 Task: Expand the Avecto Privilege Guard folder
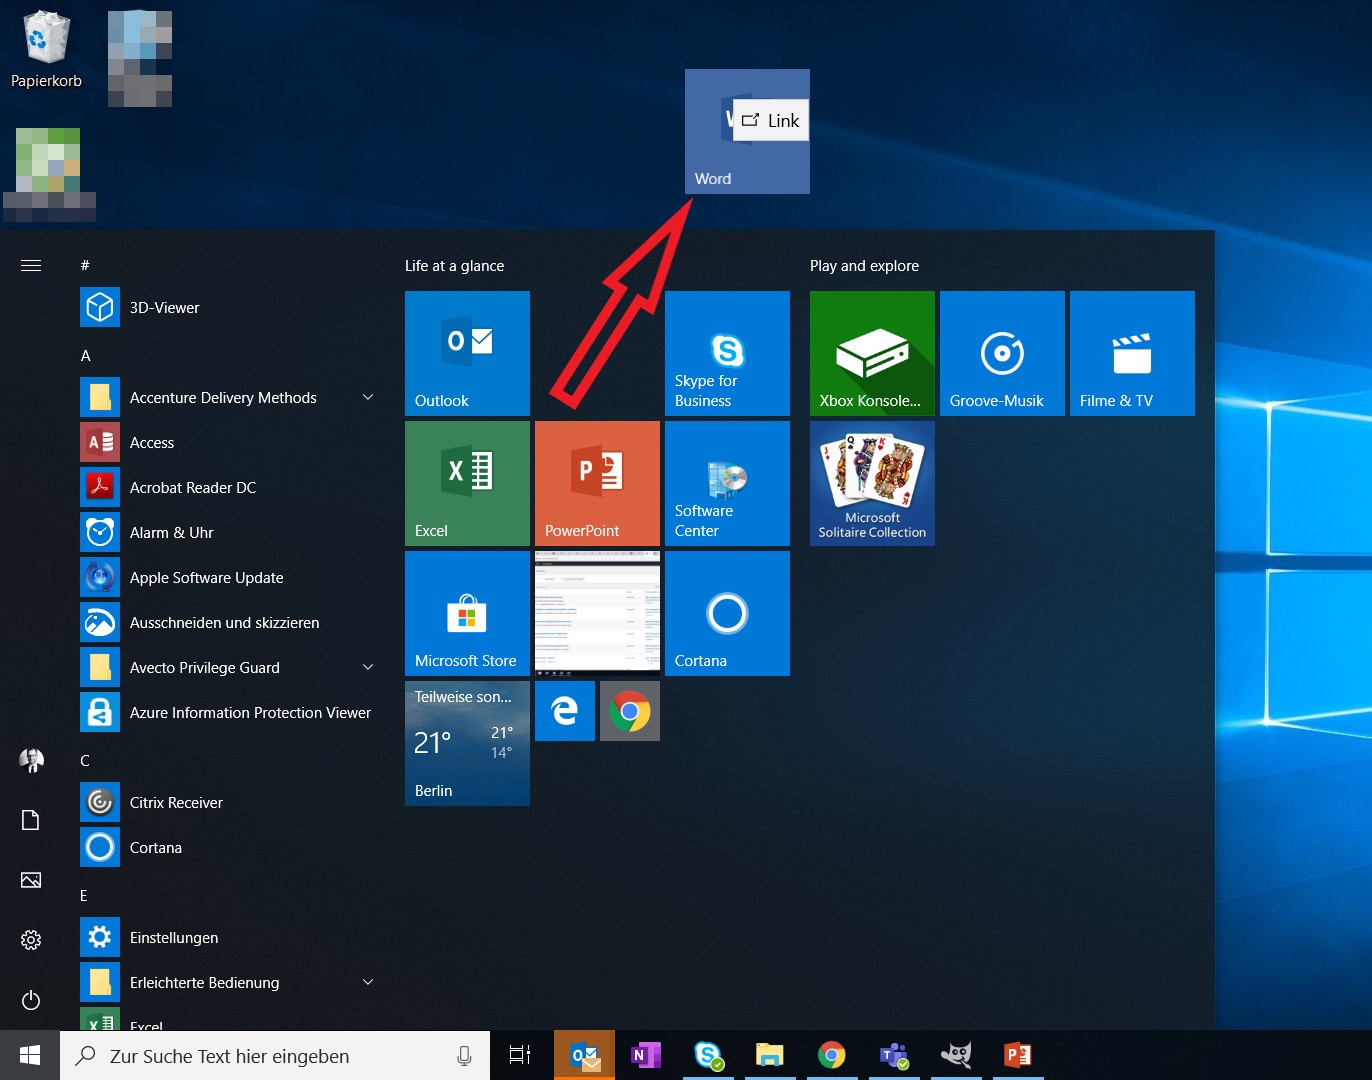point(368,667)
